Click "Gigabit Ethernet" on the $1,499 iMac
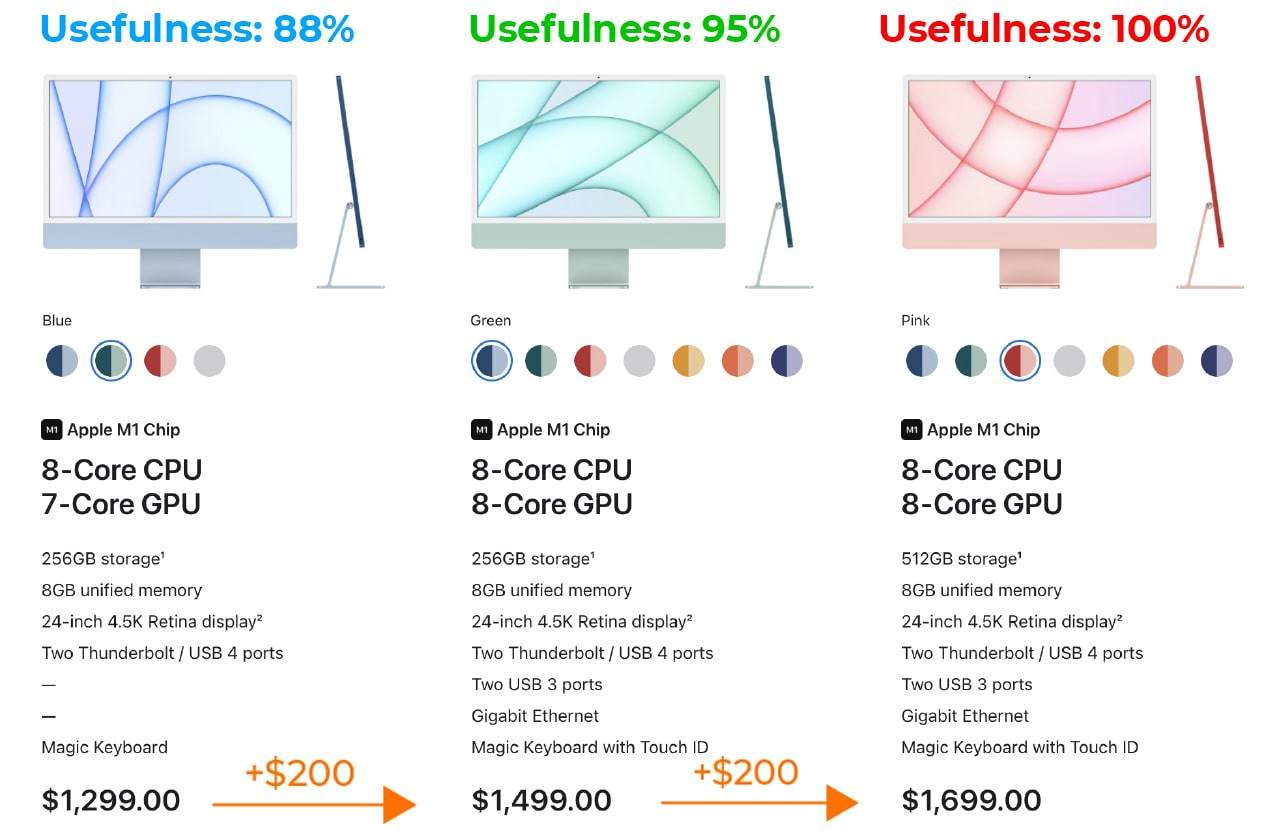Image resolution: width=1280 pixels, height=838 pixels. pos(535,716)
